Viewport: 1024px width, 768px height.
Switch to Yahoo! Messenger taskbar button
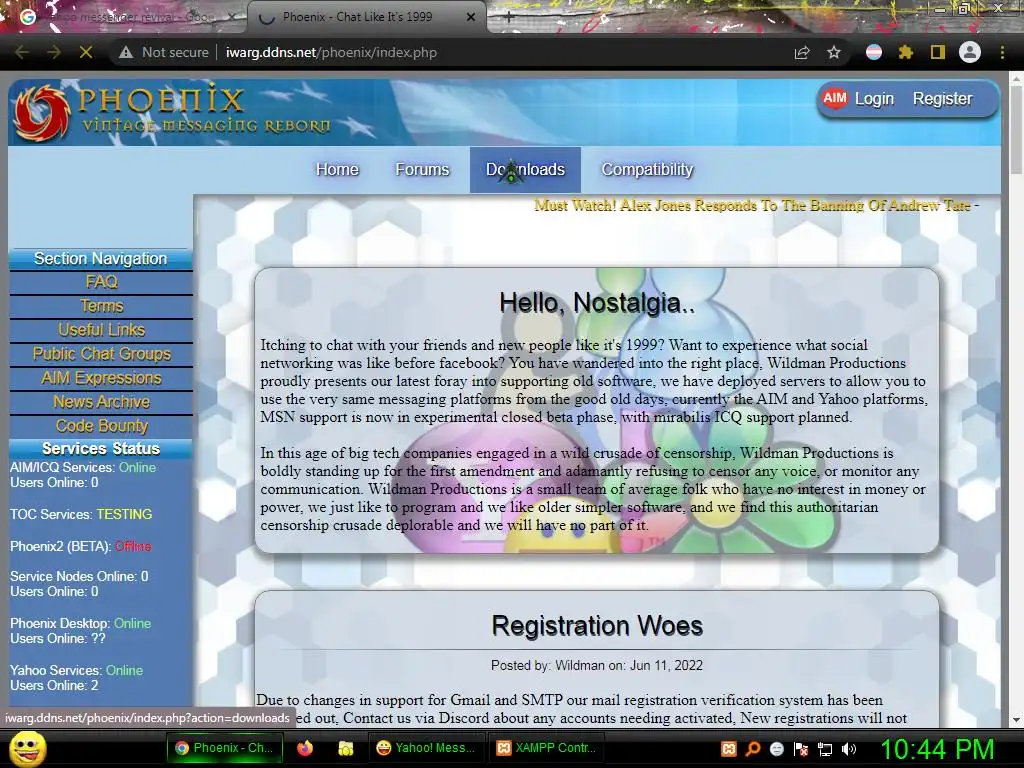pos(426,748)
